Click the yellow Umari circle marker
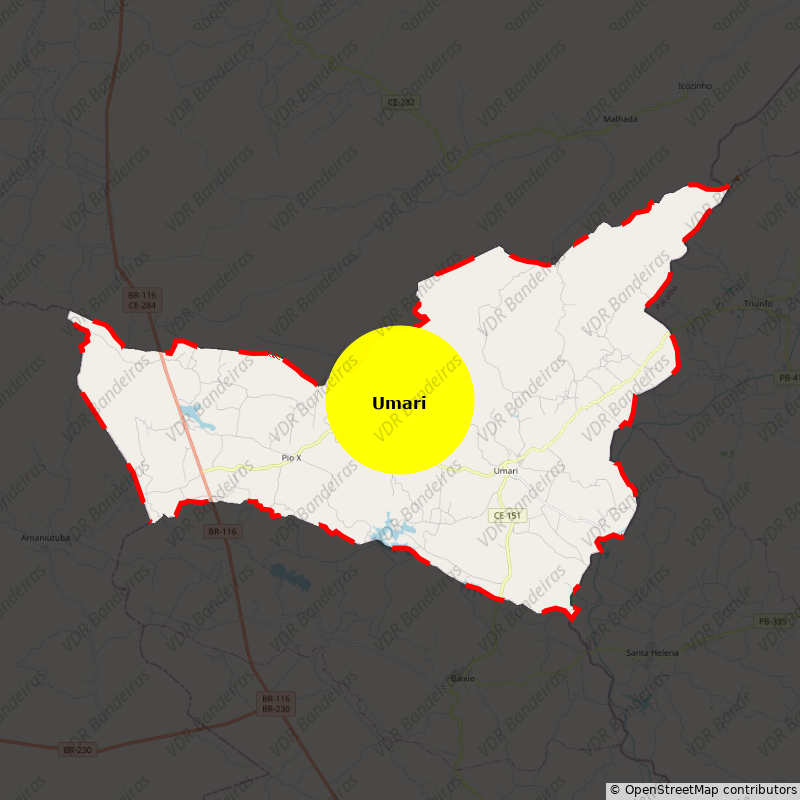This screenshot has width=800, height=800. tap(399, 400)
